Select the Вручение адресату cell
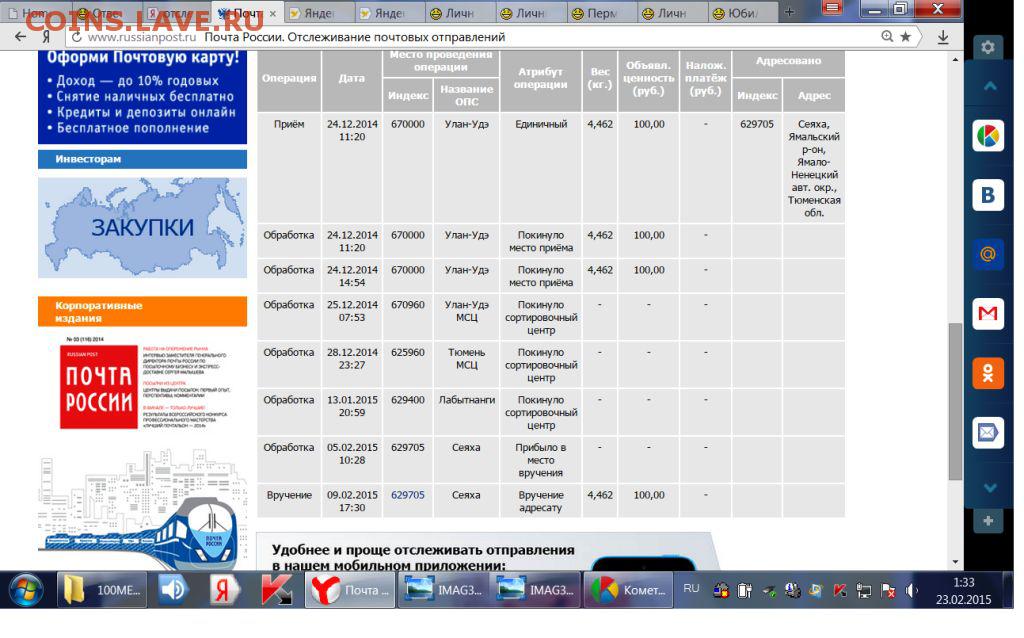 (541, 501)
